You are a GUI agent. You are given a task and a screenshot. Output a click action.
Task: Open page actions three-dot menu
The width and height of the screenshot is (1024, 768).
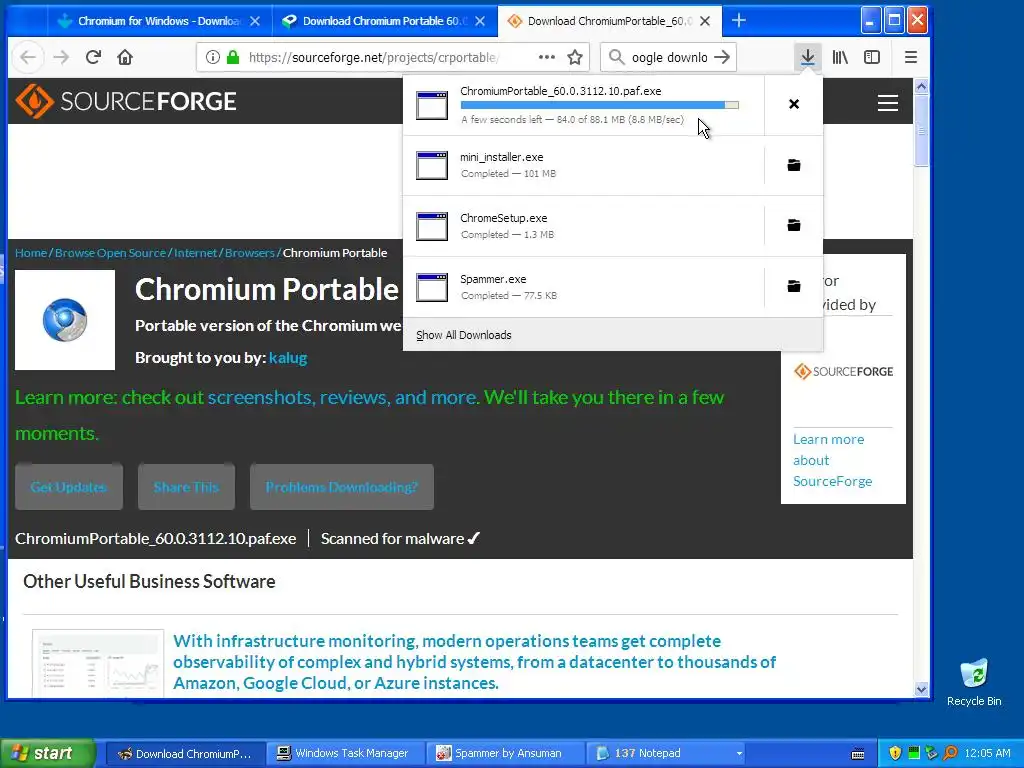click(x=547, y=57)
